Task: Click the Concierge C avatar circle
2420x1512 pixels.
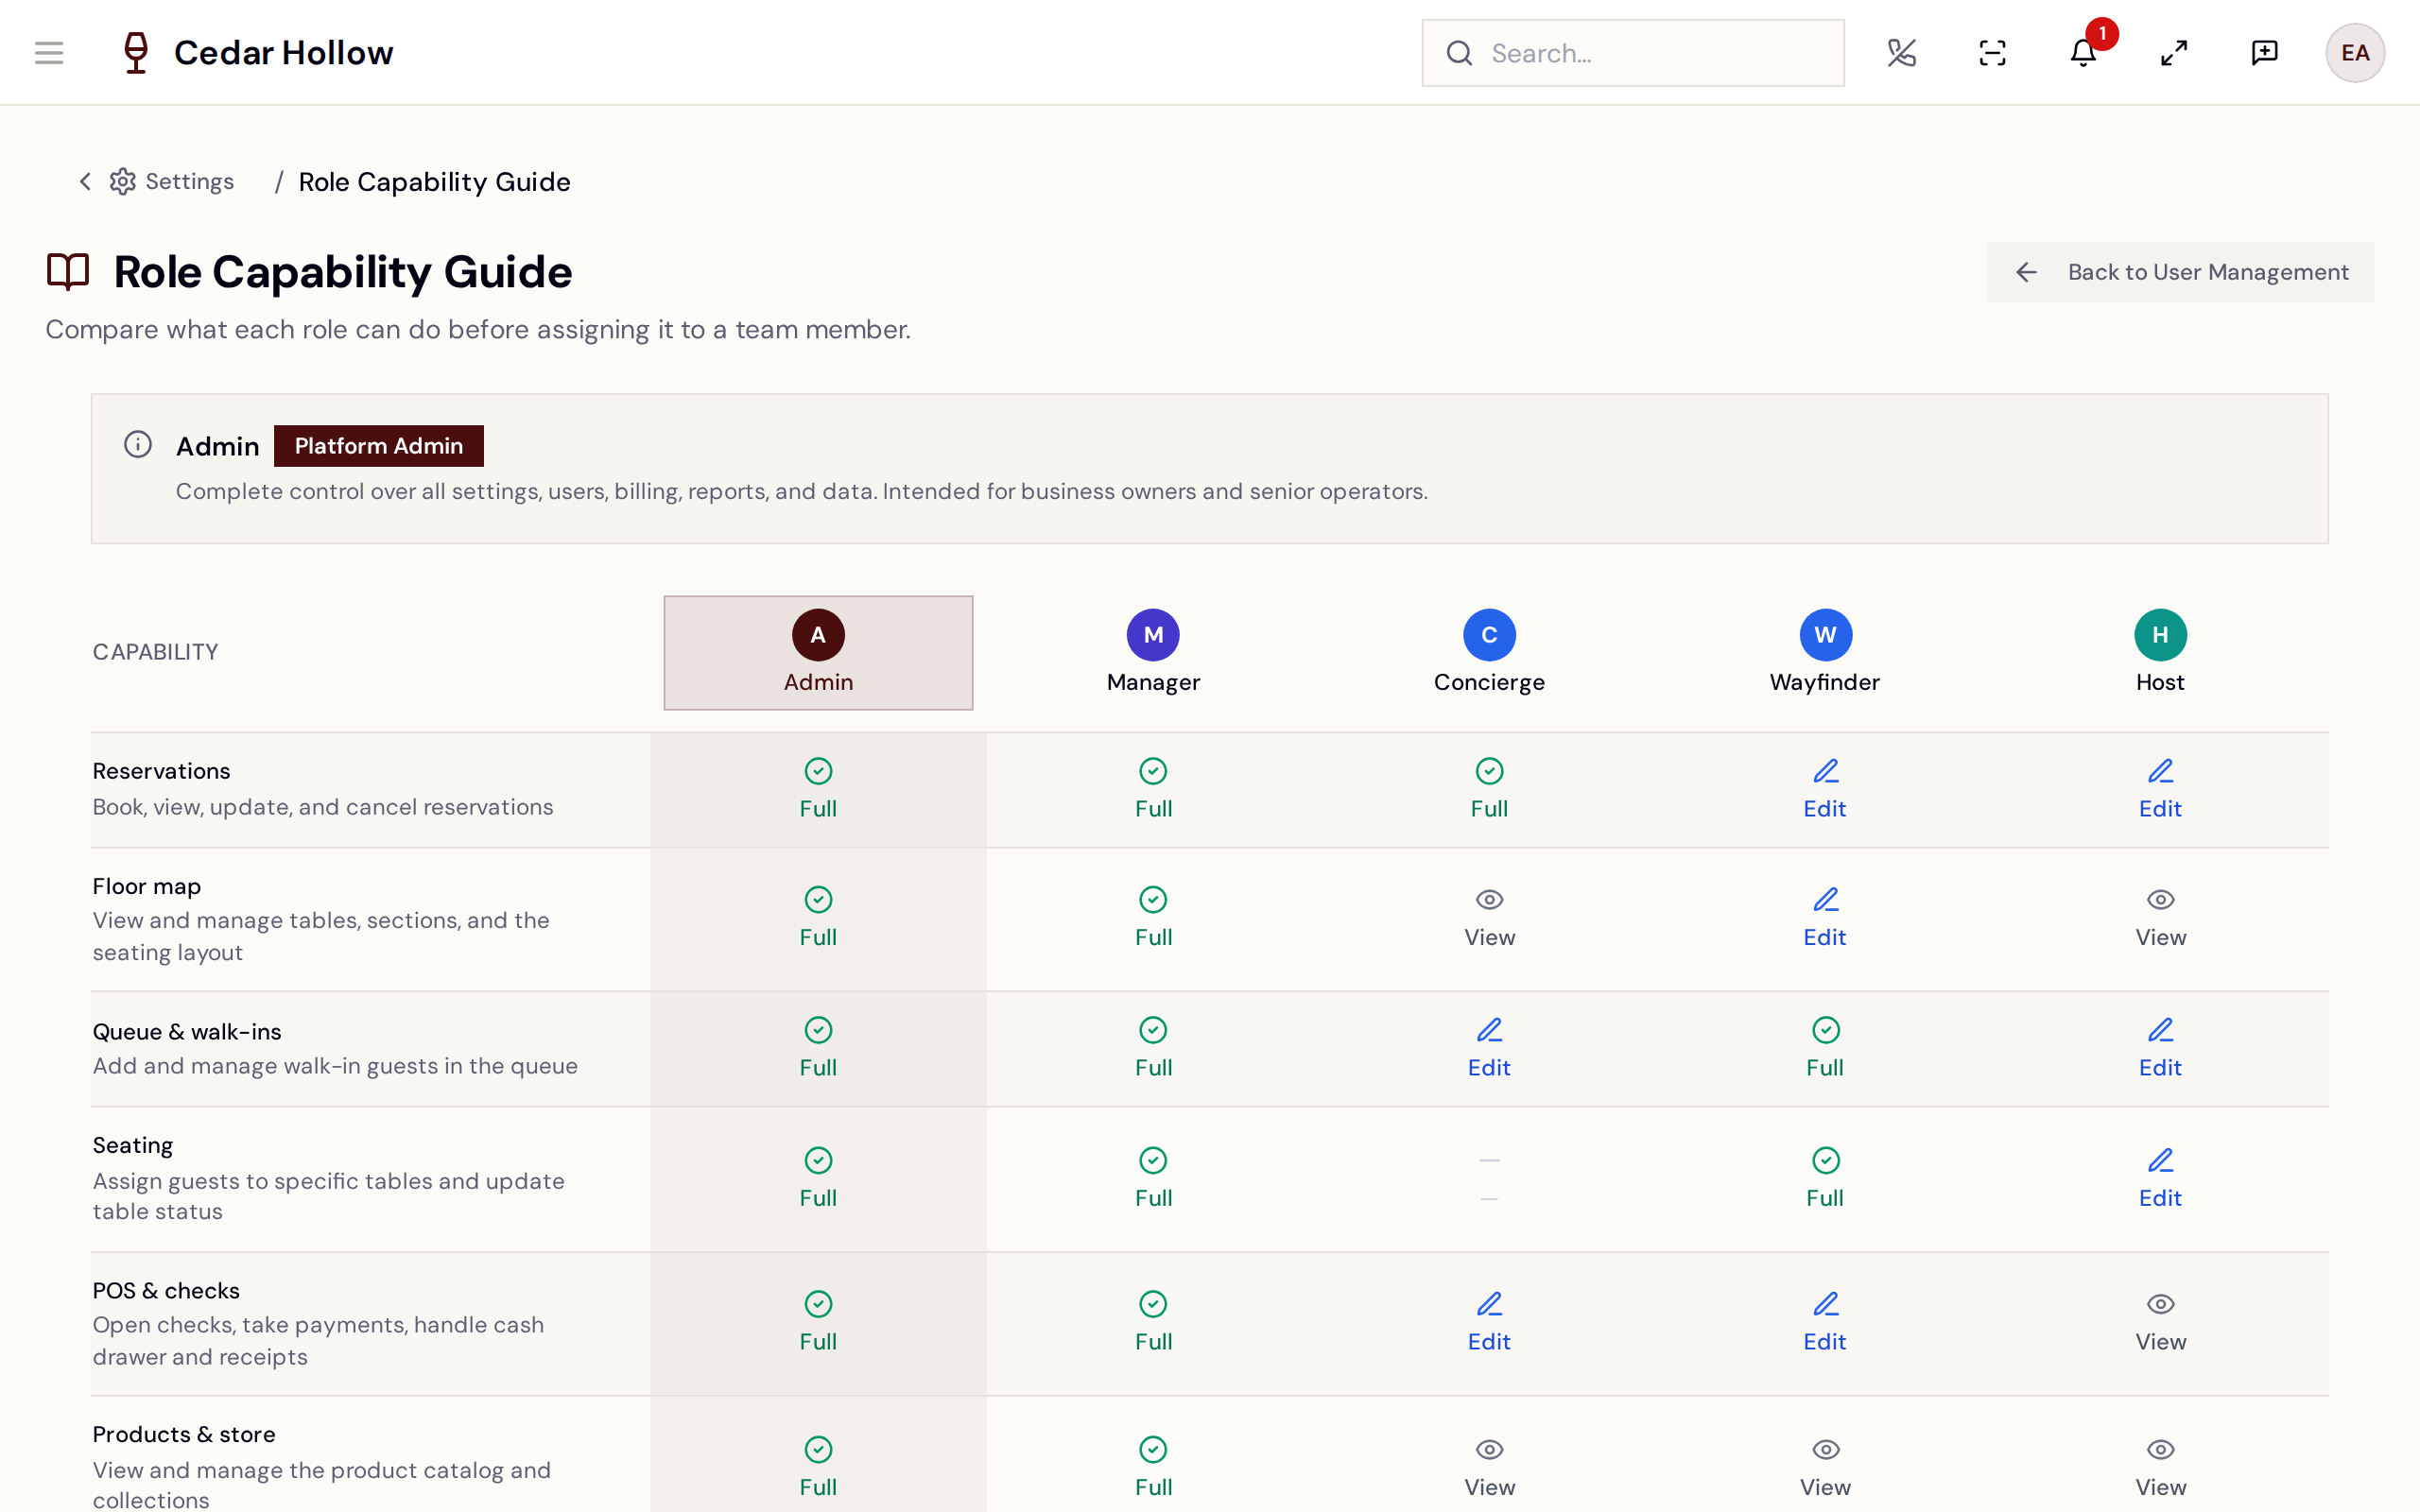Action: coord(1489,635)
